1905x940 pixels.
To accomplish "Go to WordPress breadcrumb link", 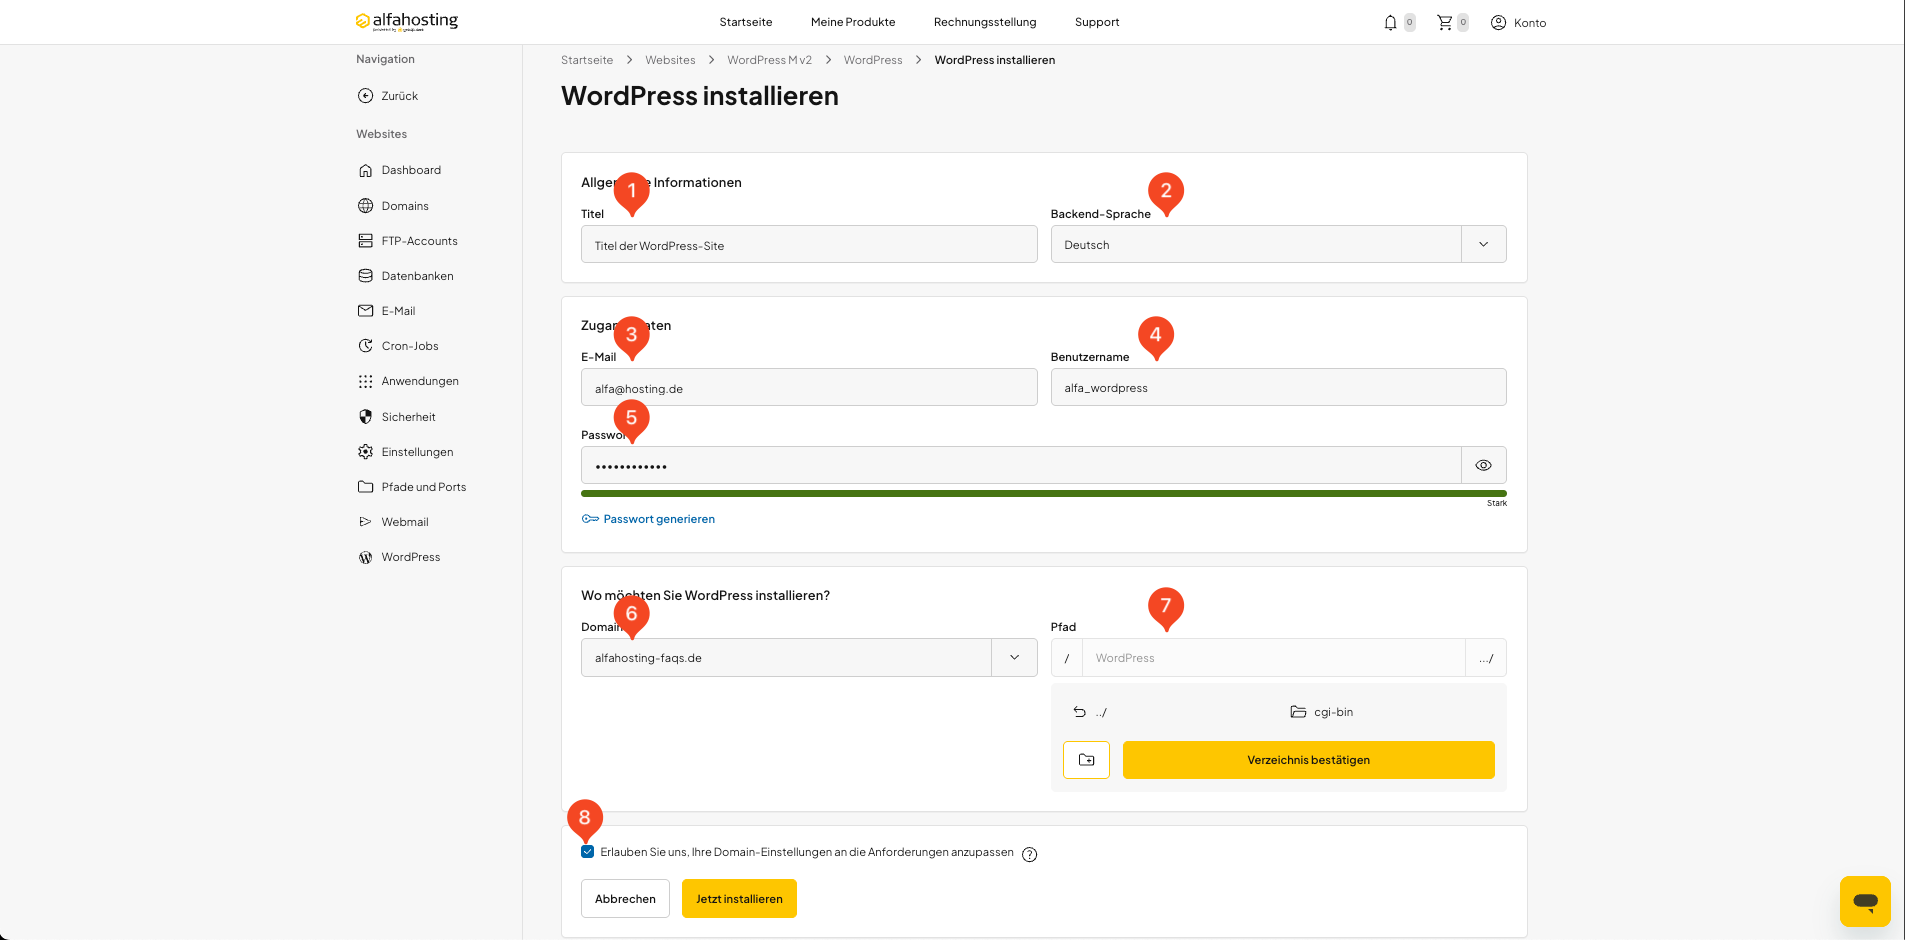I will tap(873, 60).
